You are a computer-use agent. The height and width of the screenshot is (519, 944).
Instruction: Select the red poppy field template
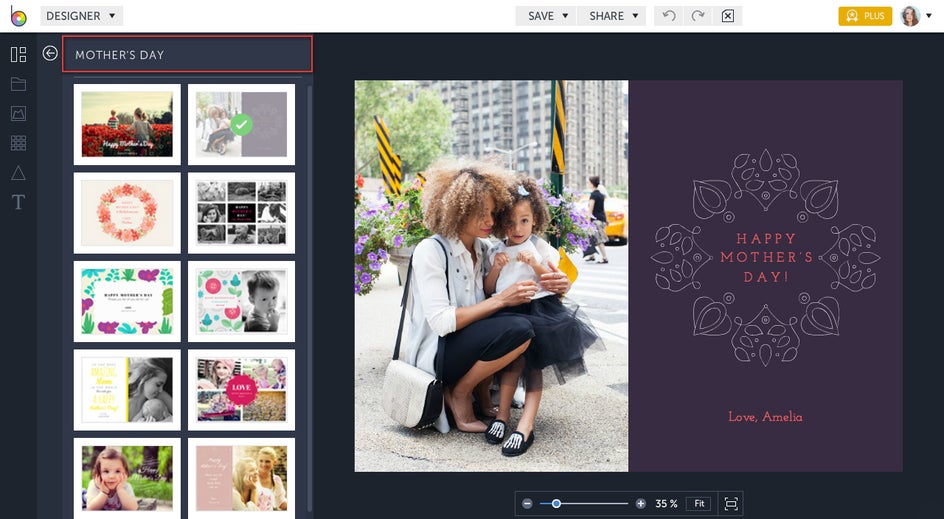(x=127, y=125)
